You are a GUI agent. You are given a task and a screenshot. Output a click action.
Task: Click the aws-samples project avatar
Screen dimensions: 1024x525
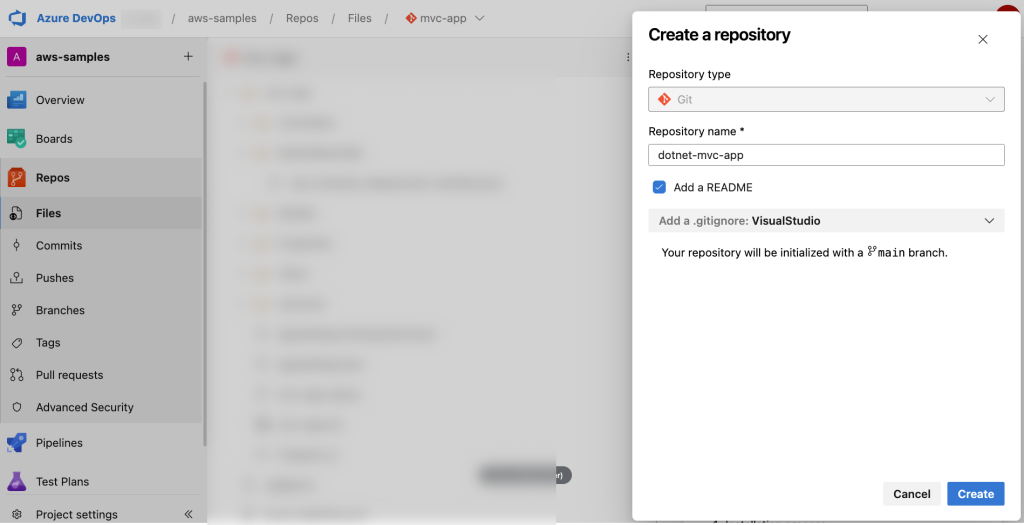click(16, 57)
